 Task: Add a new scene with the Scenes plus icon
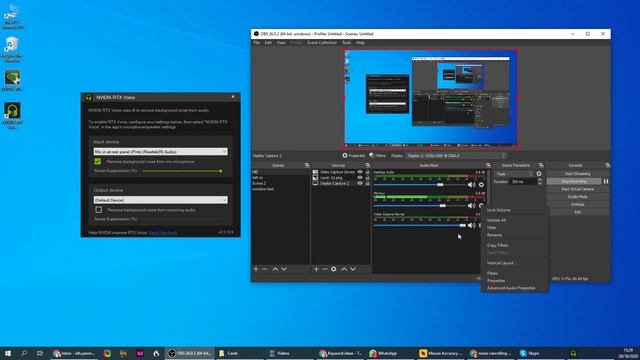pos(256,269)
